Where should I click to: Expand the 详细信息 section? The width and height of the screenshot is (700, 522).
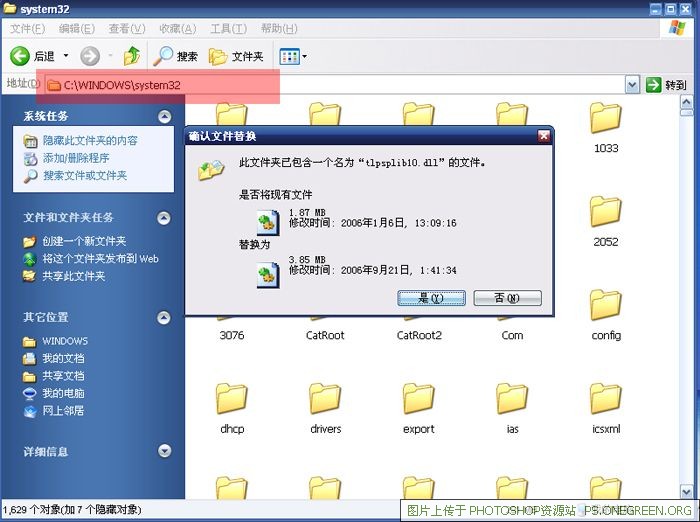tap(164, 451)
